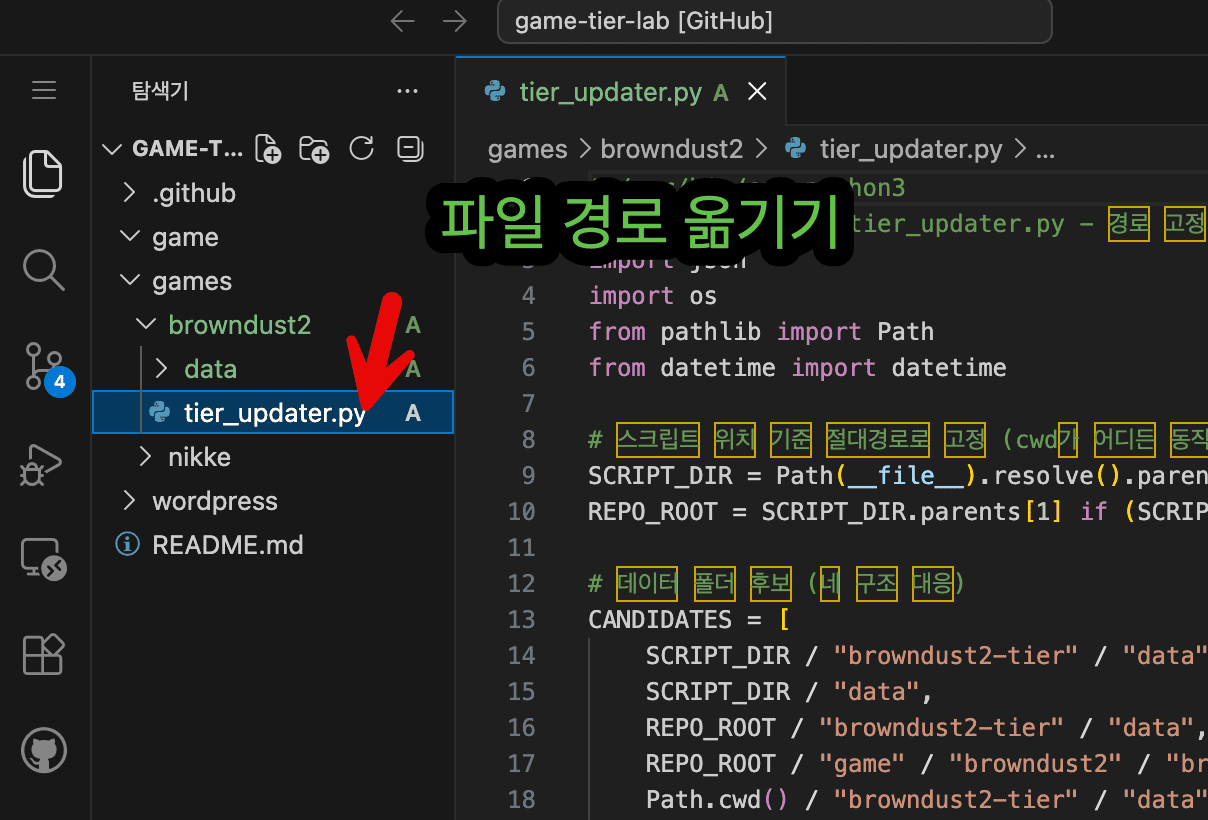Refresh the explorer file tree
1208x820 pixels.
pyautogui.click(x=361, y=149)
